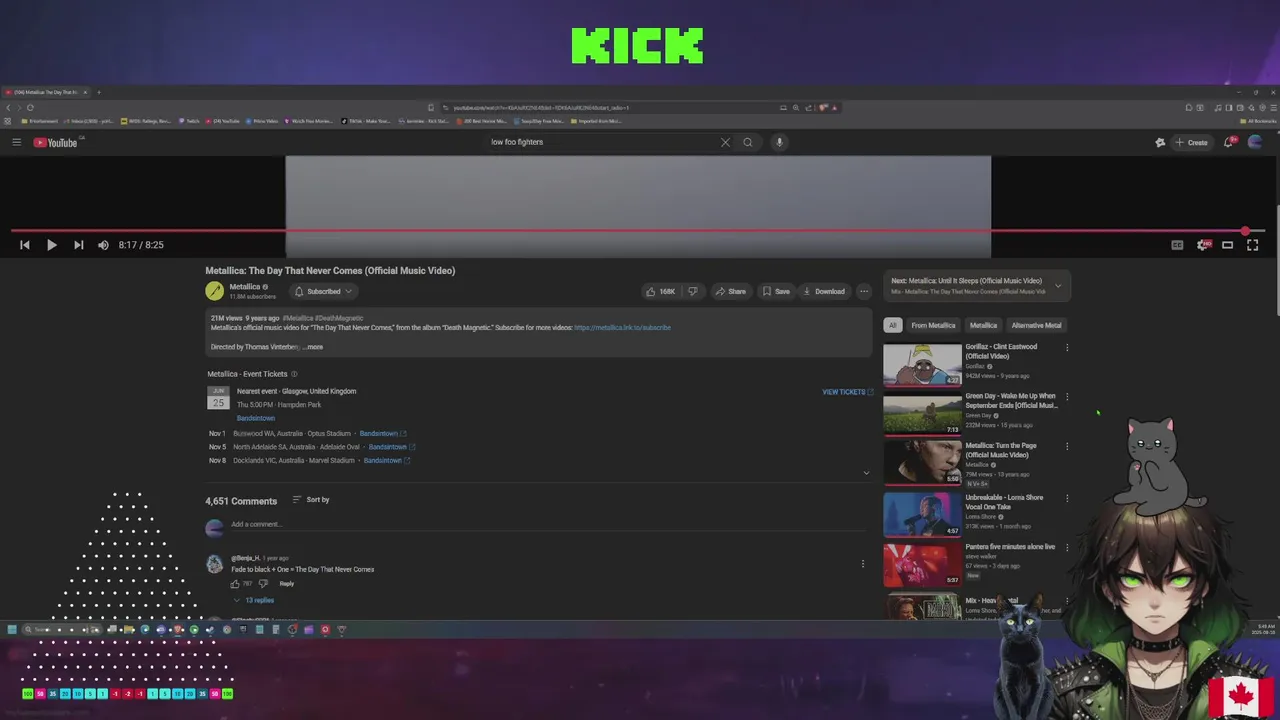Image resolution: width=1280 pixels, height=720 pixels.
Task: Click View Tickets for Glasgow event
Action: pyautogui.click(x=847, y=392)
